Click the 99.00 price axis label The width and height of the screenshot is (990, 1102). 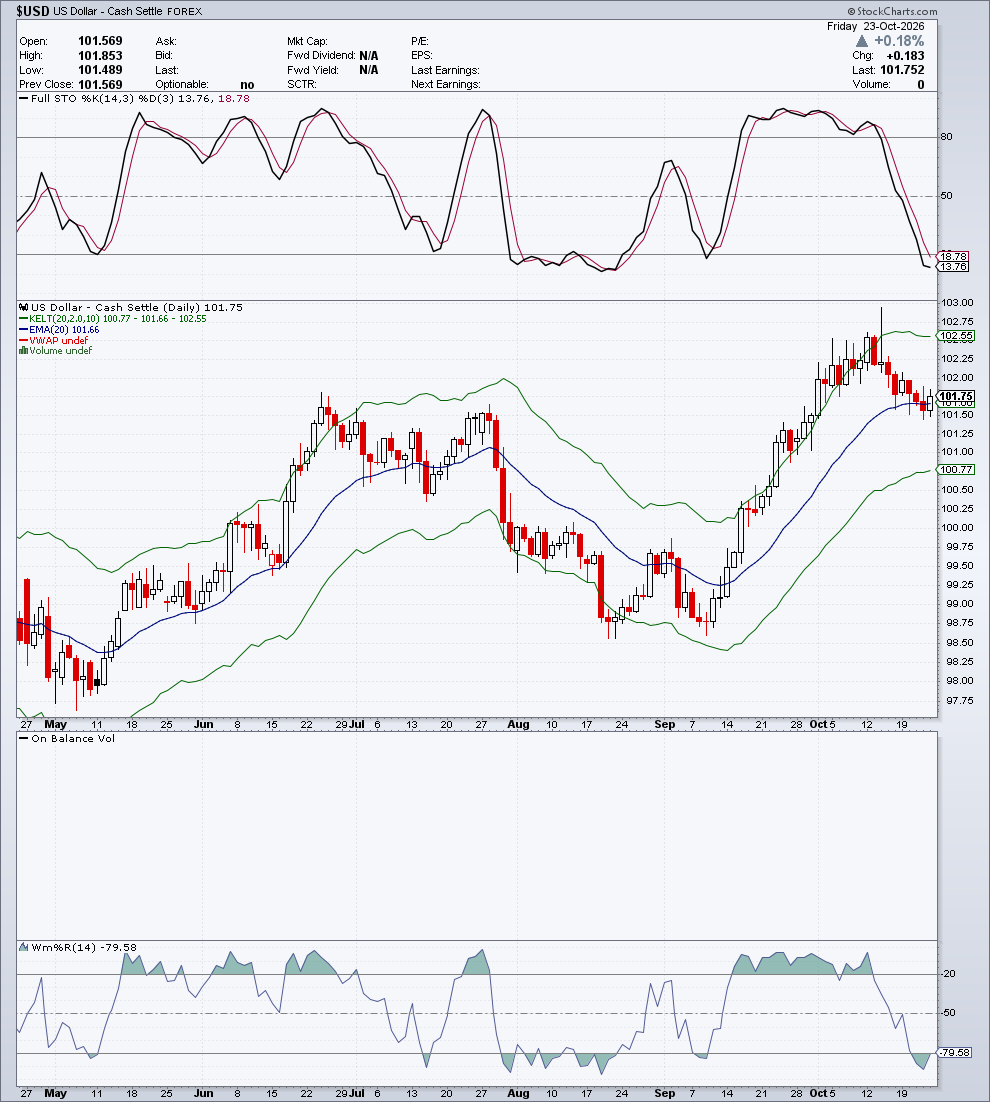point(959,604)
